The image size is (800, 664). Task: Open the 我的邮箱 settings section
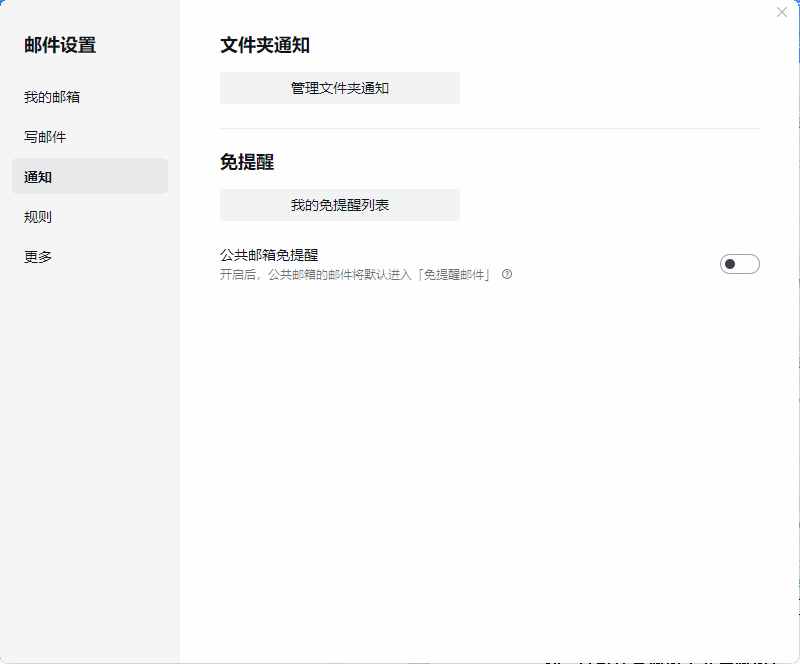tap(52, 97)
